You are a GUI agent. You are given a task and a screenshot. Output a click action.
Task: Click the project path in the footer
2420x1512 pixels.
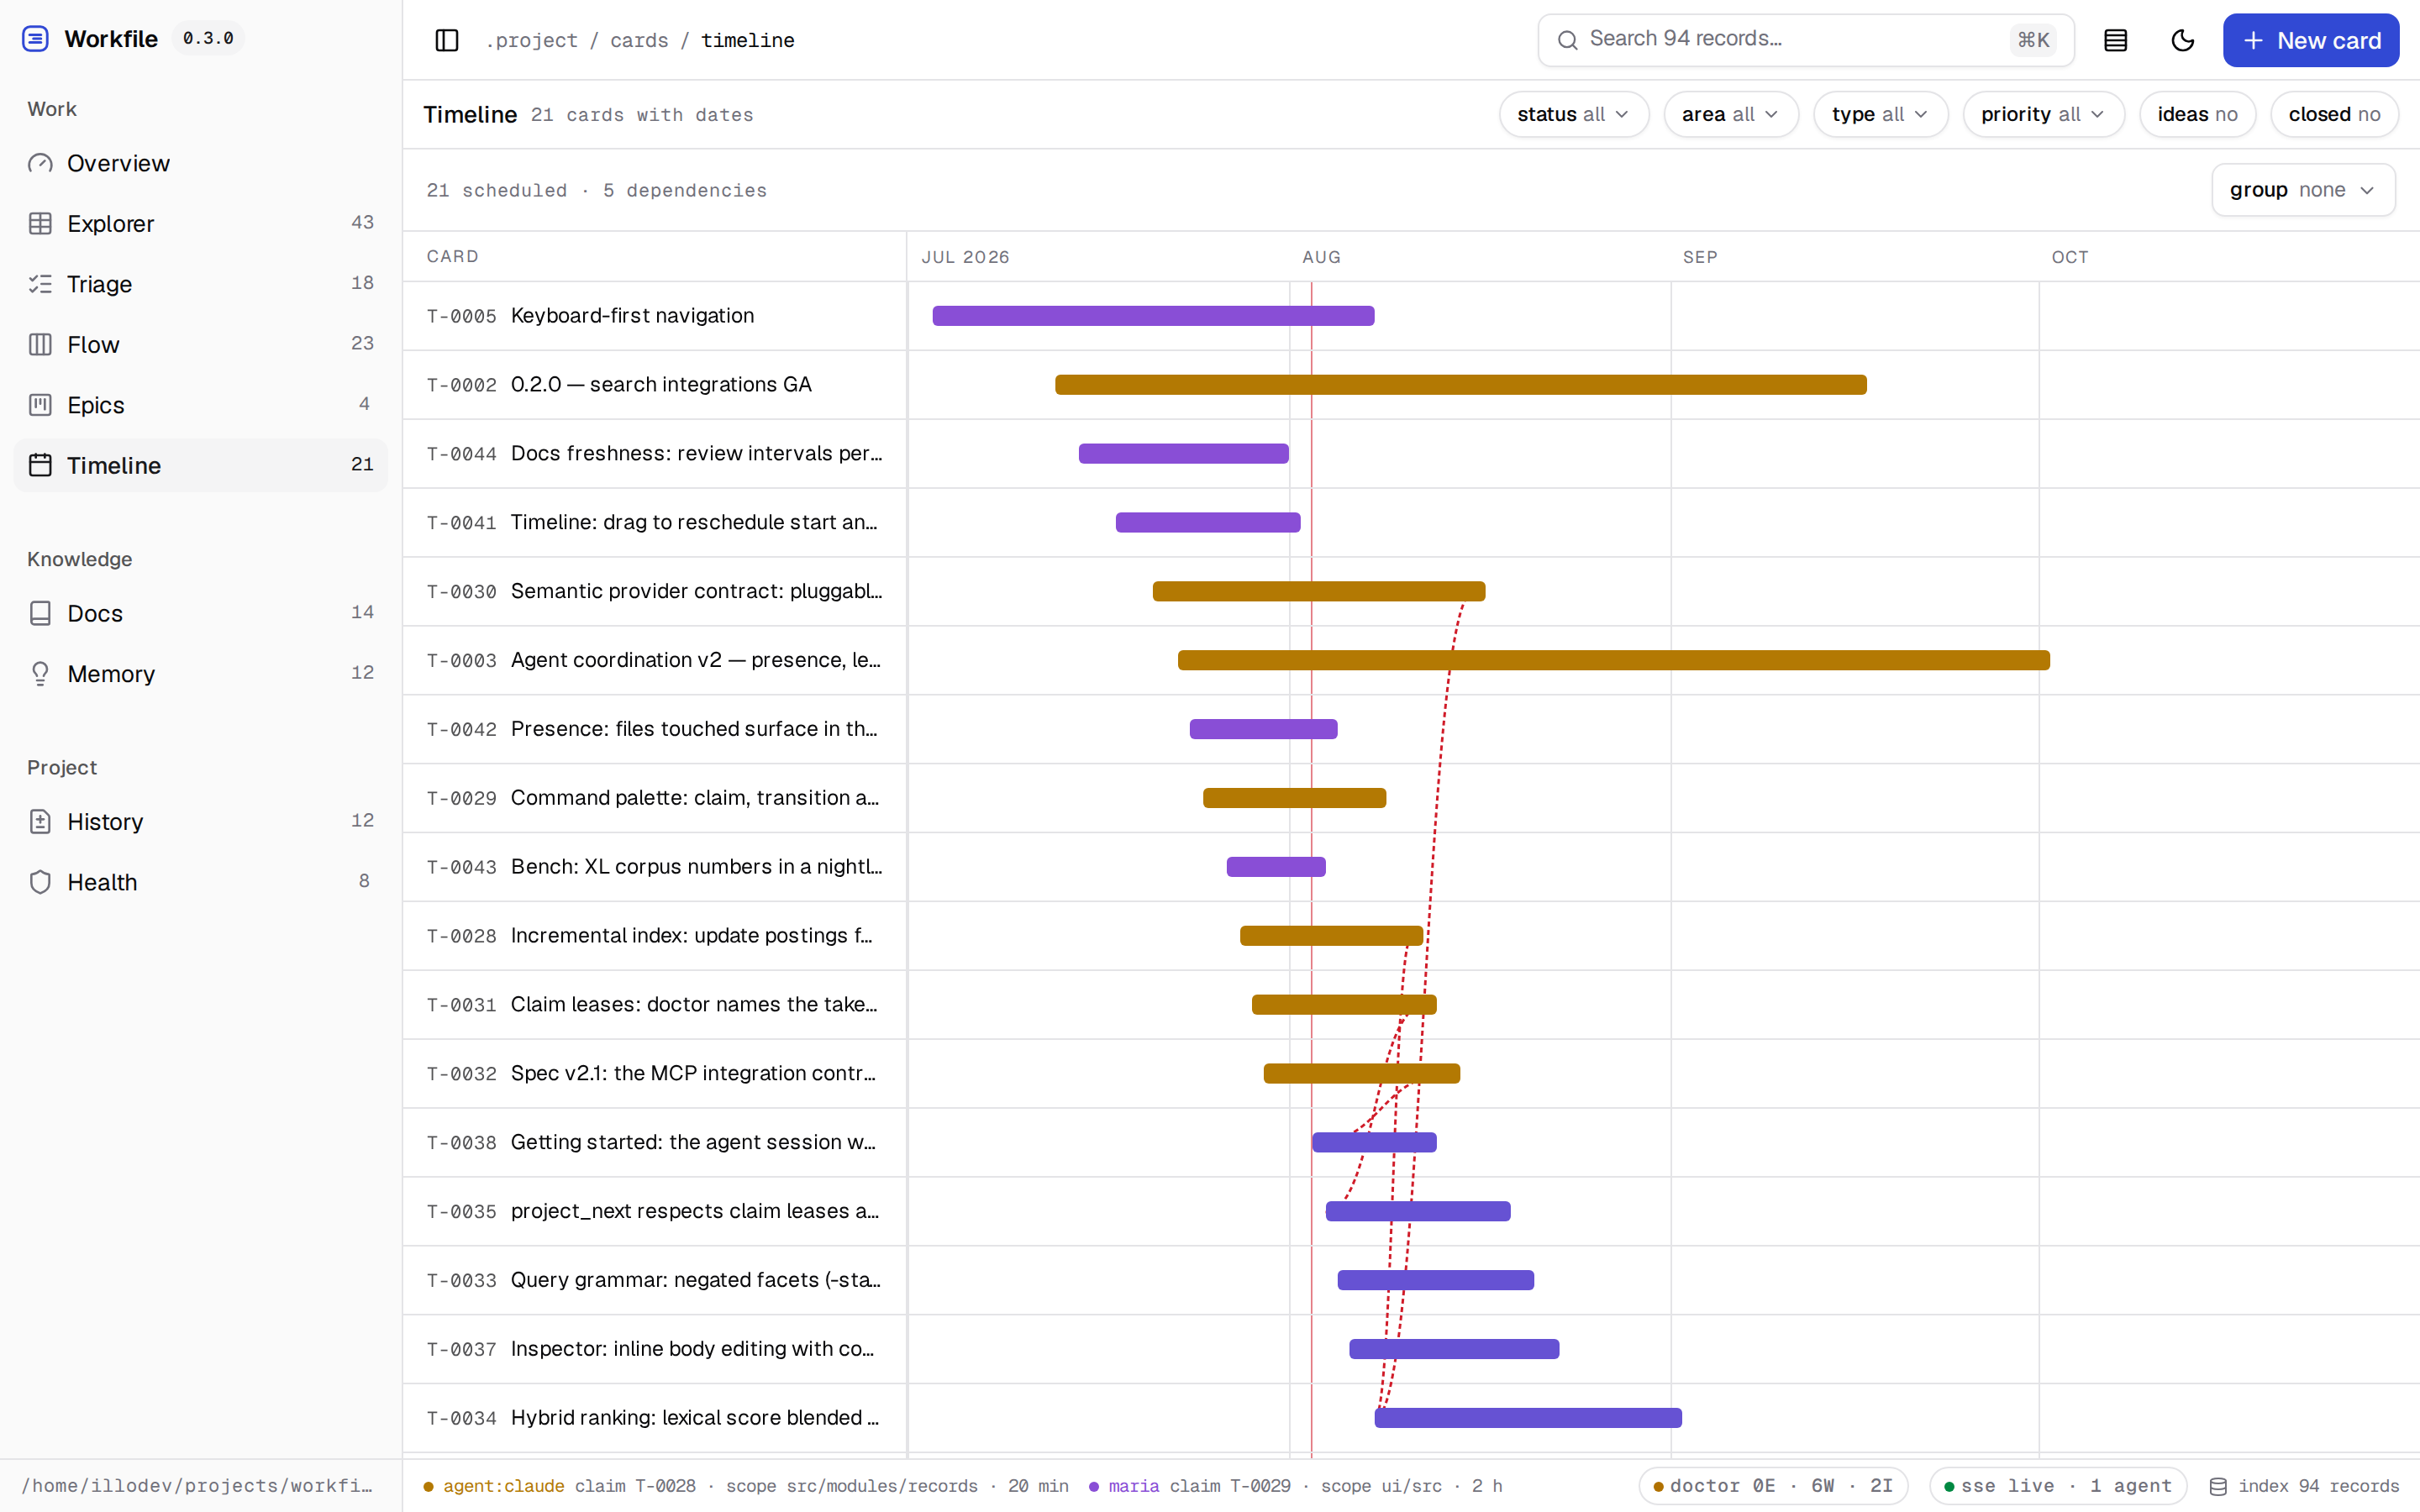pyautogui.click(x=197, y=1486)
